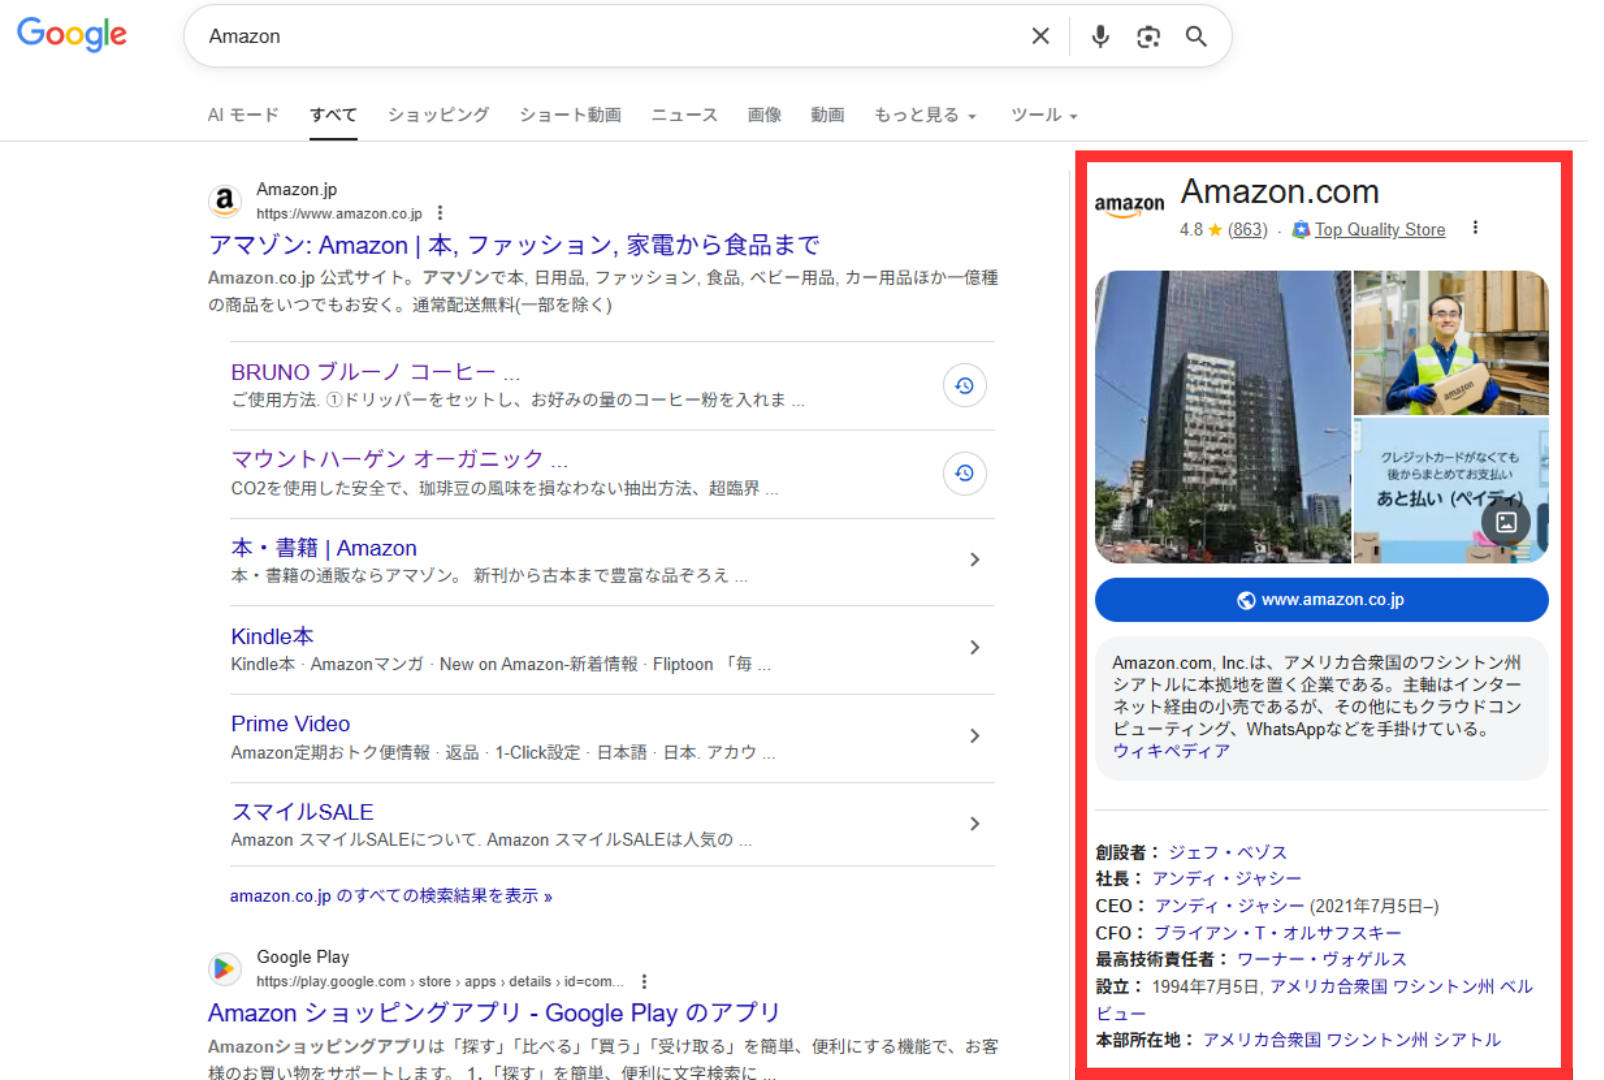Open the ウィキペディア link

(1170, 751)
